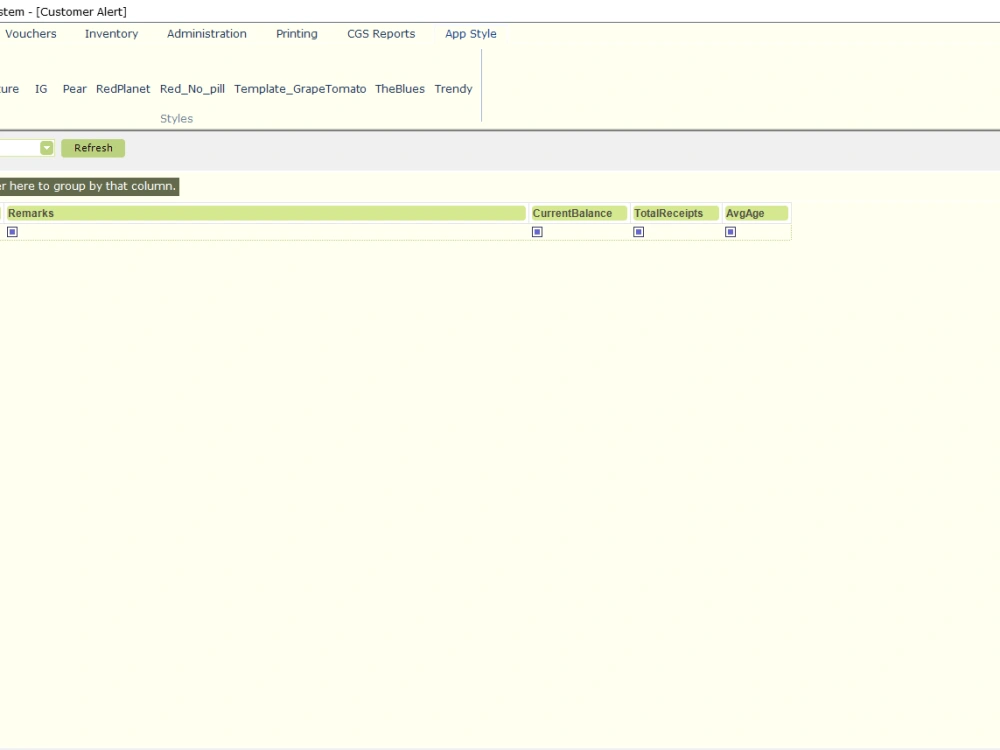1000x750 pixels.
Task: Select the App Style tab
Action: click(x=471, y=34)
